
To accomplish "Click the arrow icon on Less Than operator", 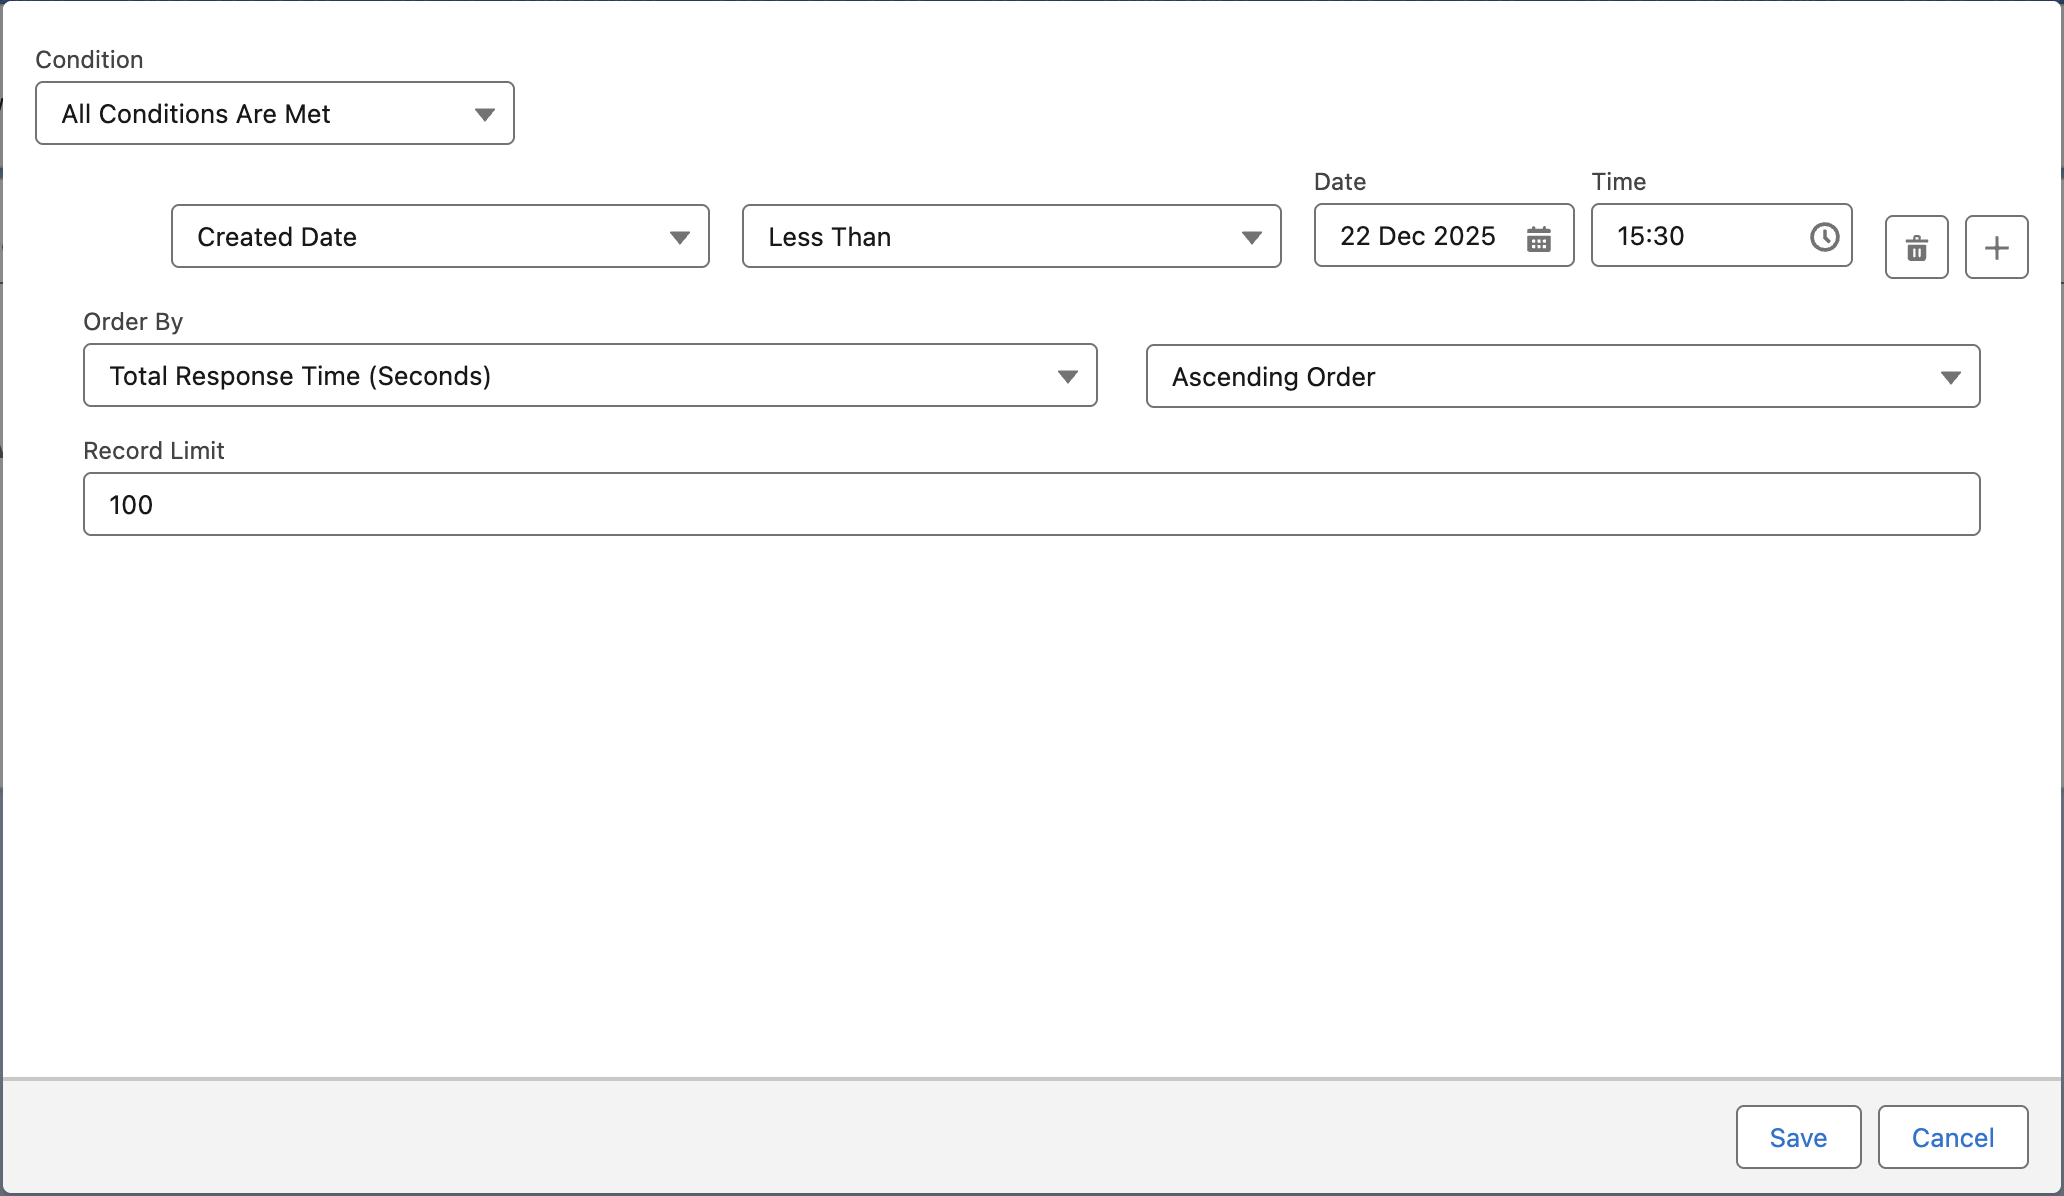I will pyautogui.click(x=1251, y=237).
